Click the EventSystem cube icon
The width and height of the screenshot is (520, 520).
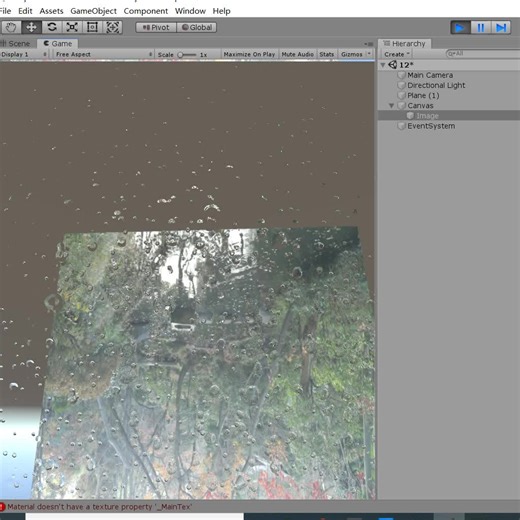(402, 126)
